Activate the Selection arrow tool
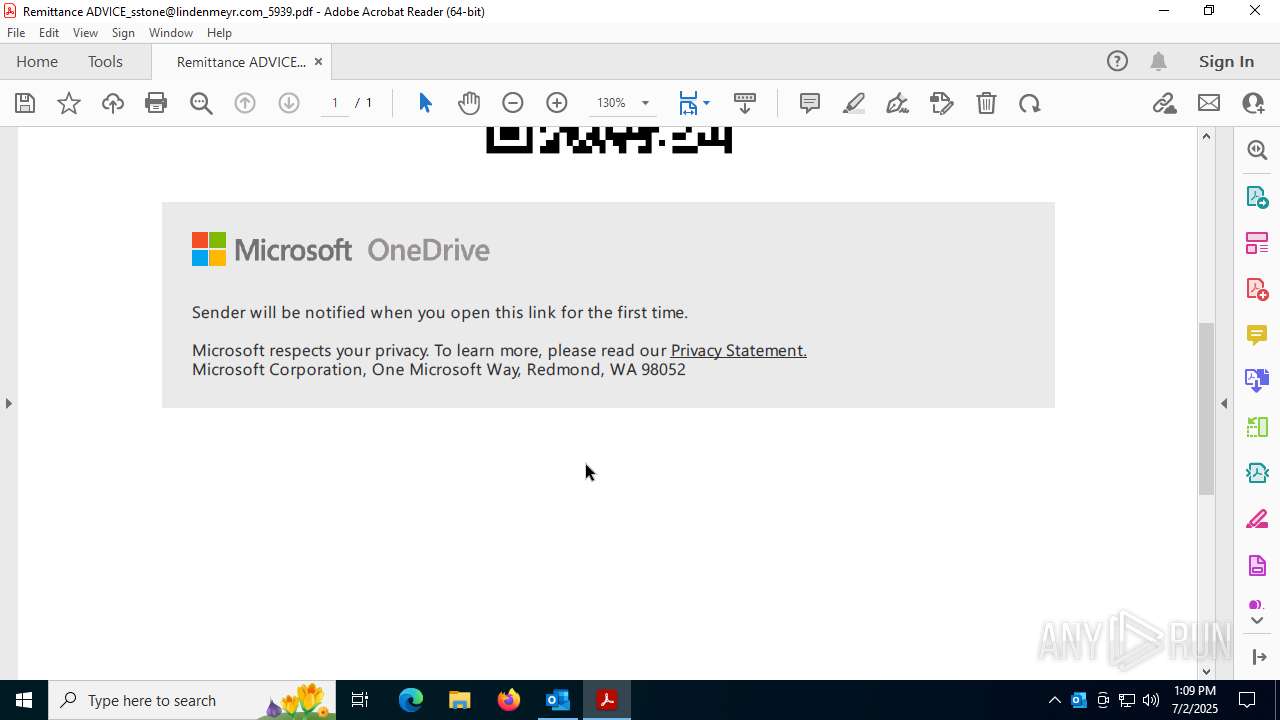This screenshot has width=1280, height=720. click(x=425, y=103)
